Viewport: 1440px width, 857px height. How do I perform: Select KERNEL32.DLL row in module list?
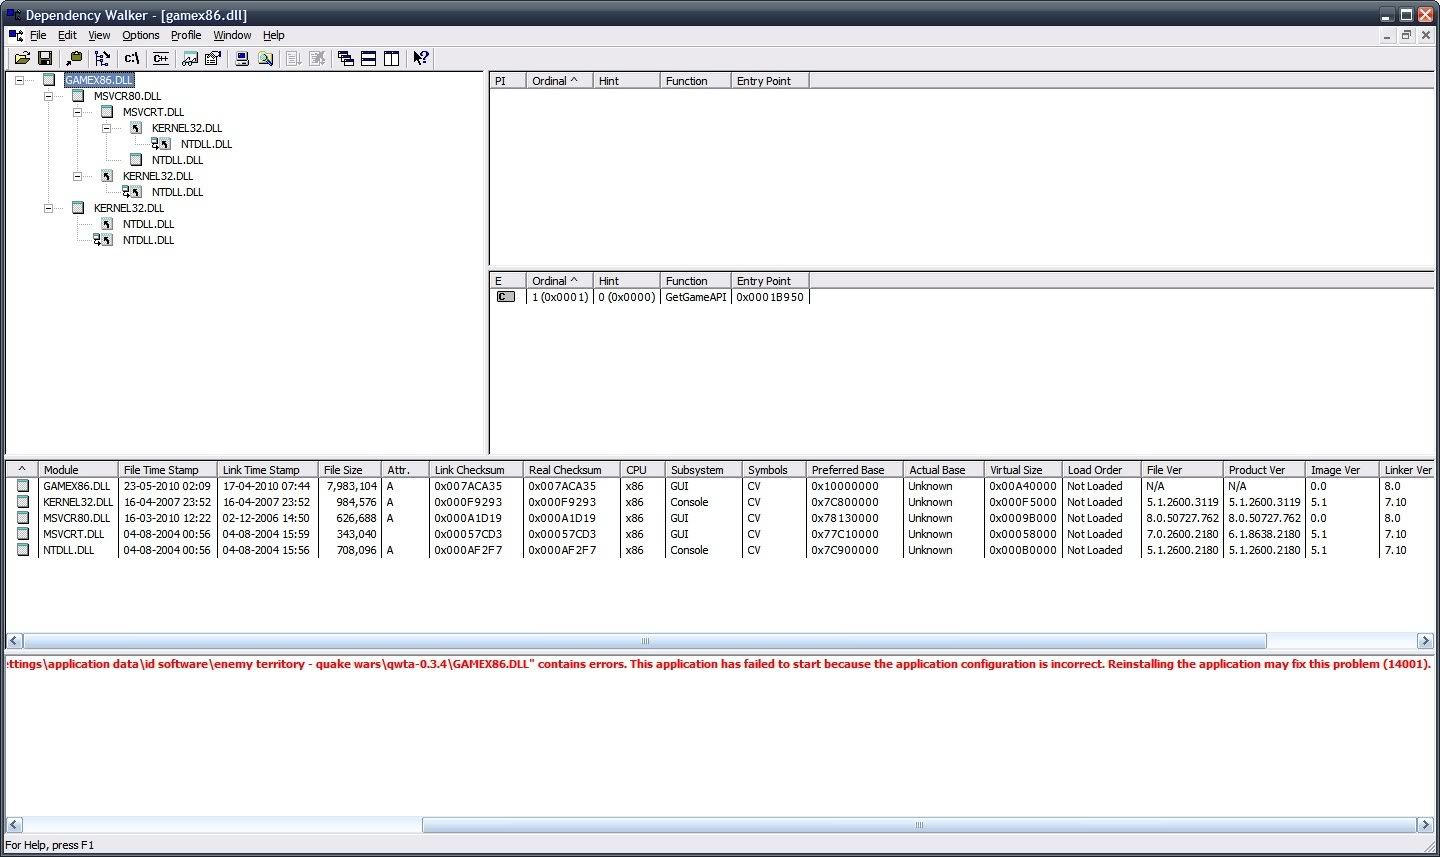pyautogui.click(x=719, y=502)
